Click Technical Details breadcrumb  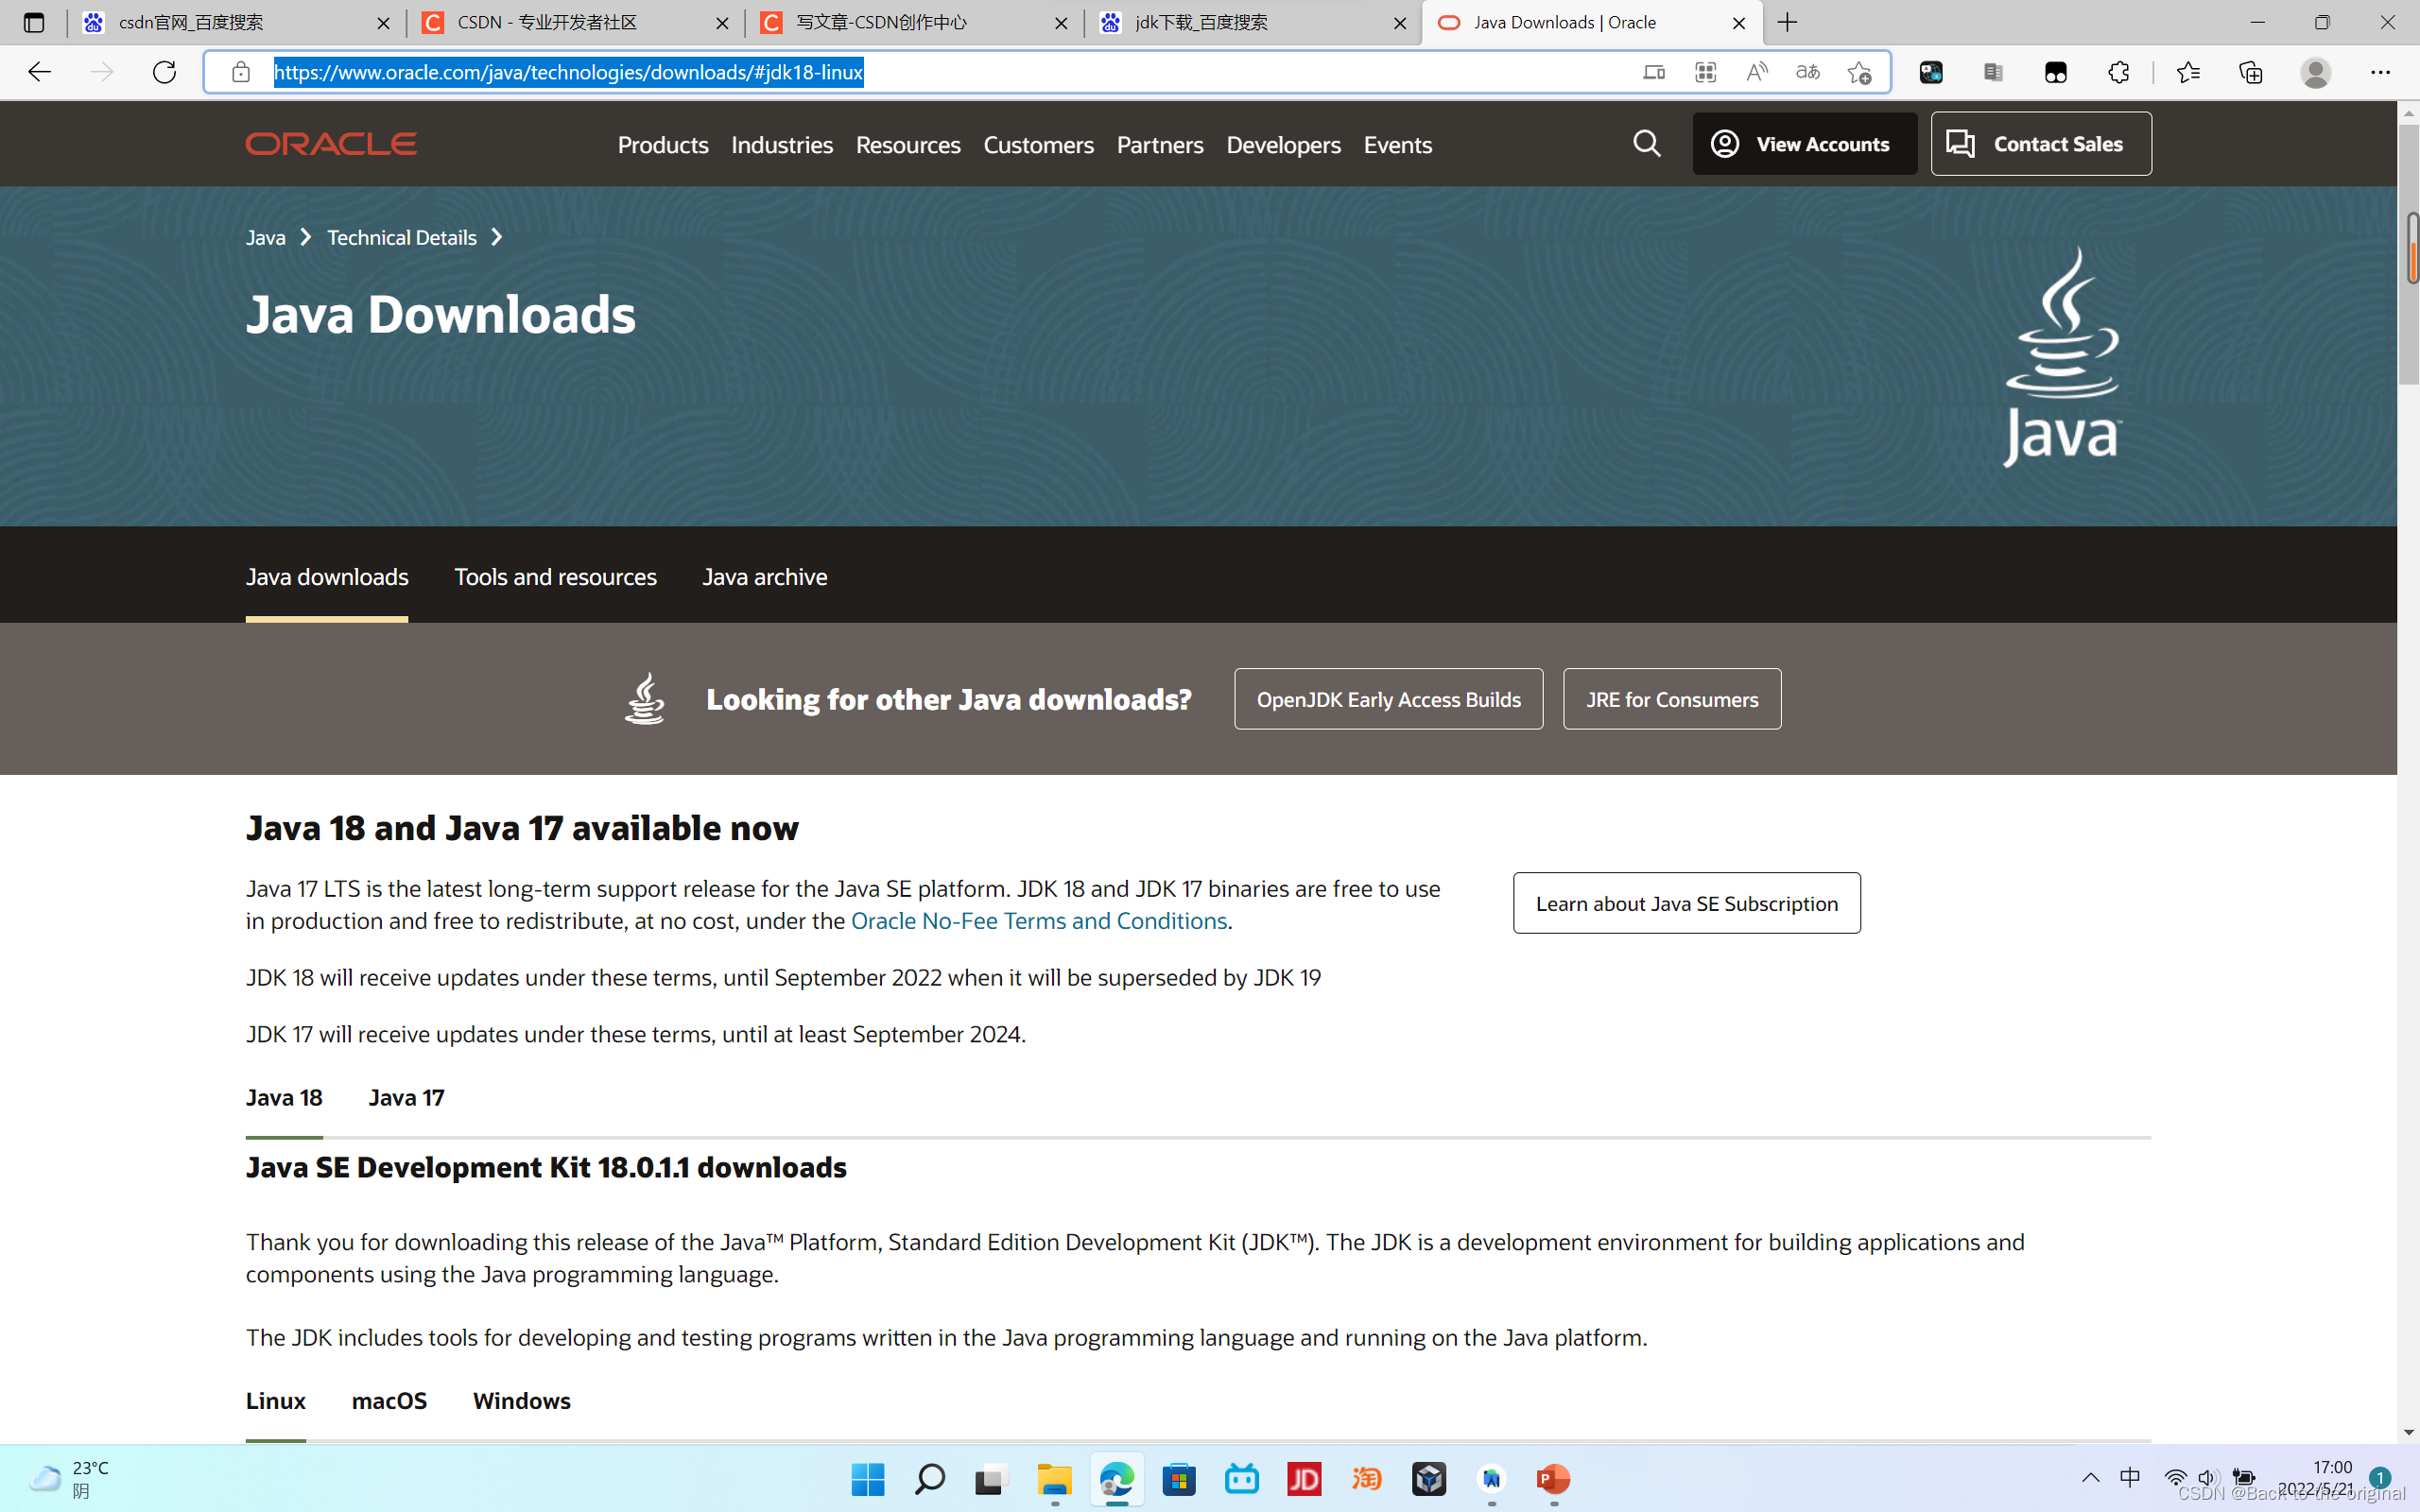point(402,238)
